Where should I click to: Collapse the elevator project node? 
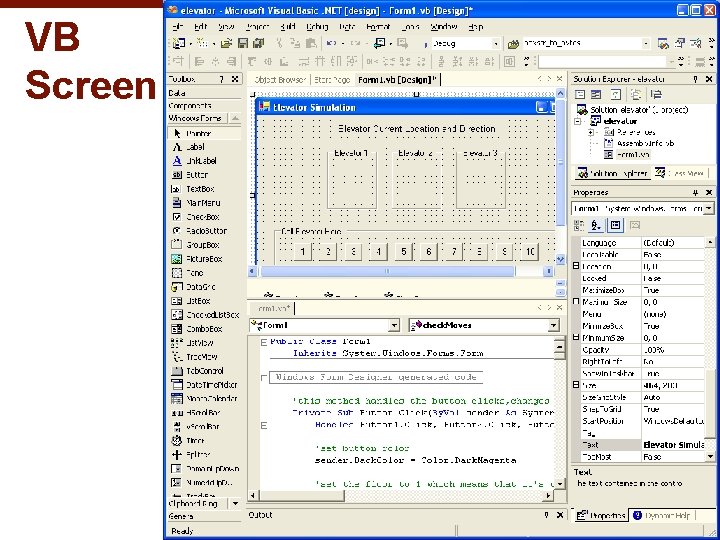pos(579,121)
